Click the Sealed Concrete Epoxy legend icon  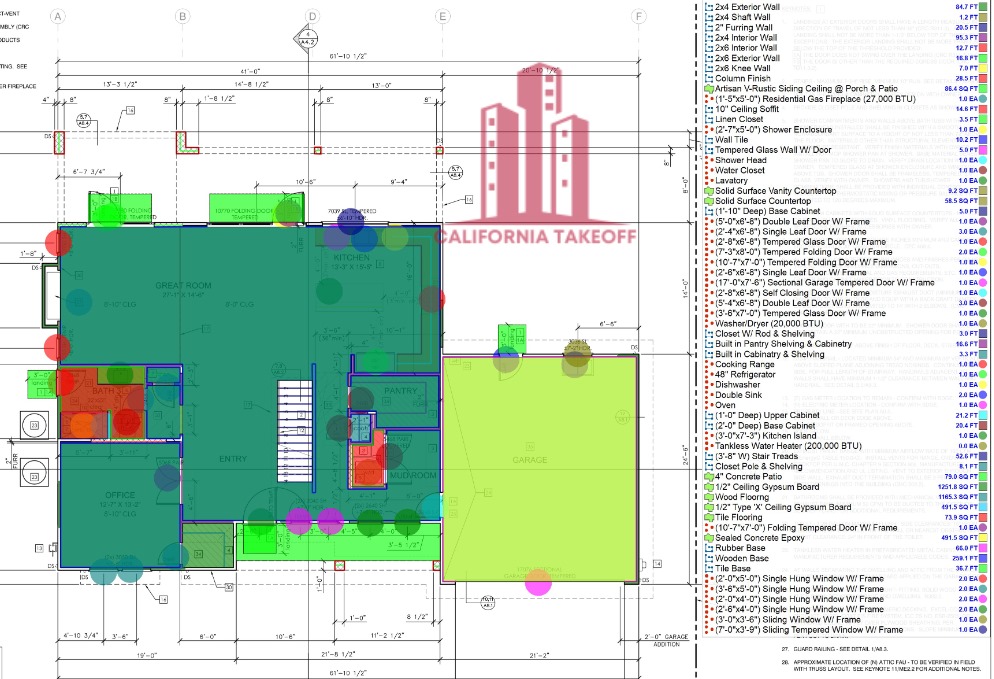(x=708, y=538)
